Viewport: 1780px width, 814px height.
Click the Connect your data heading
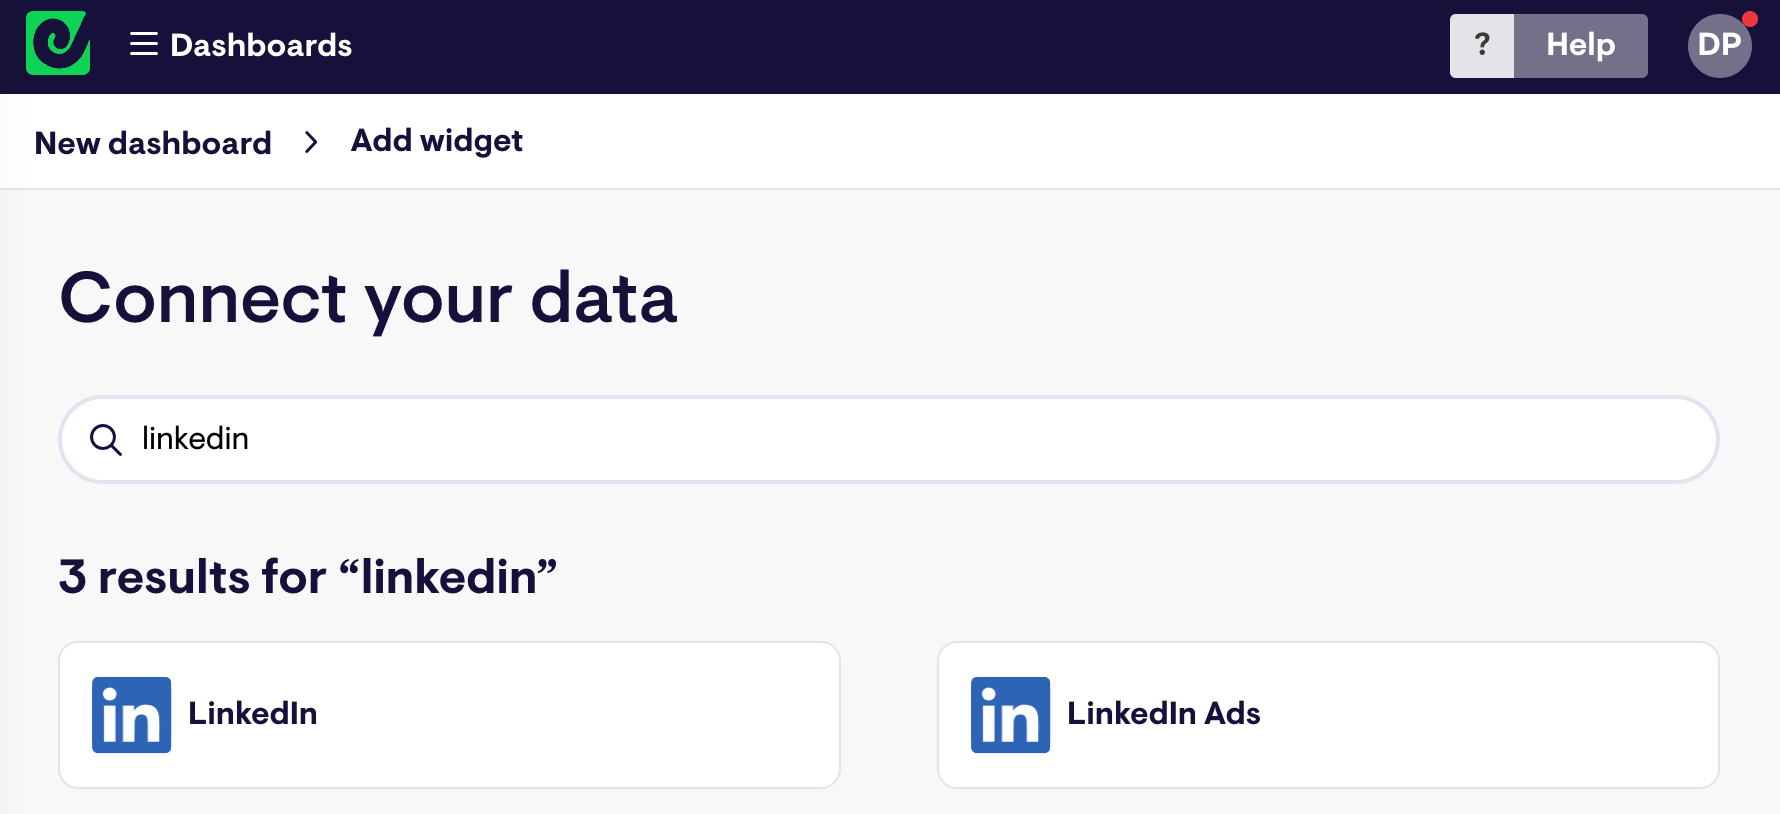point(369,299)
